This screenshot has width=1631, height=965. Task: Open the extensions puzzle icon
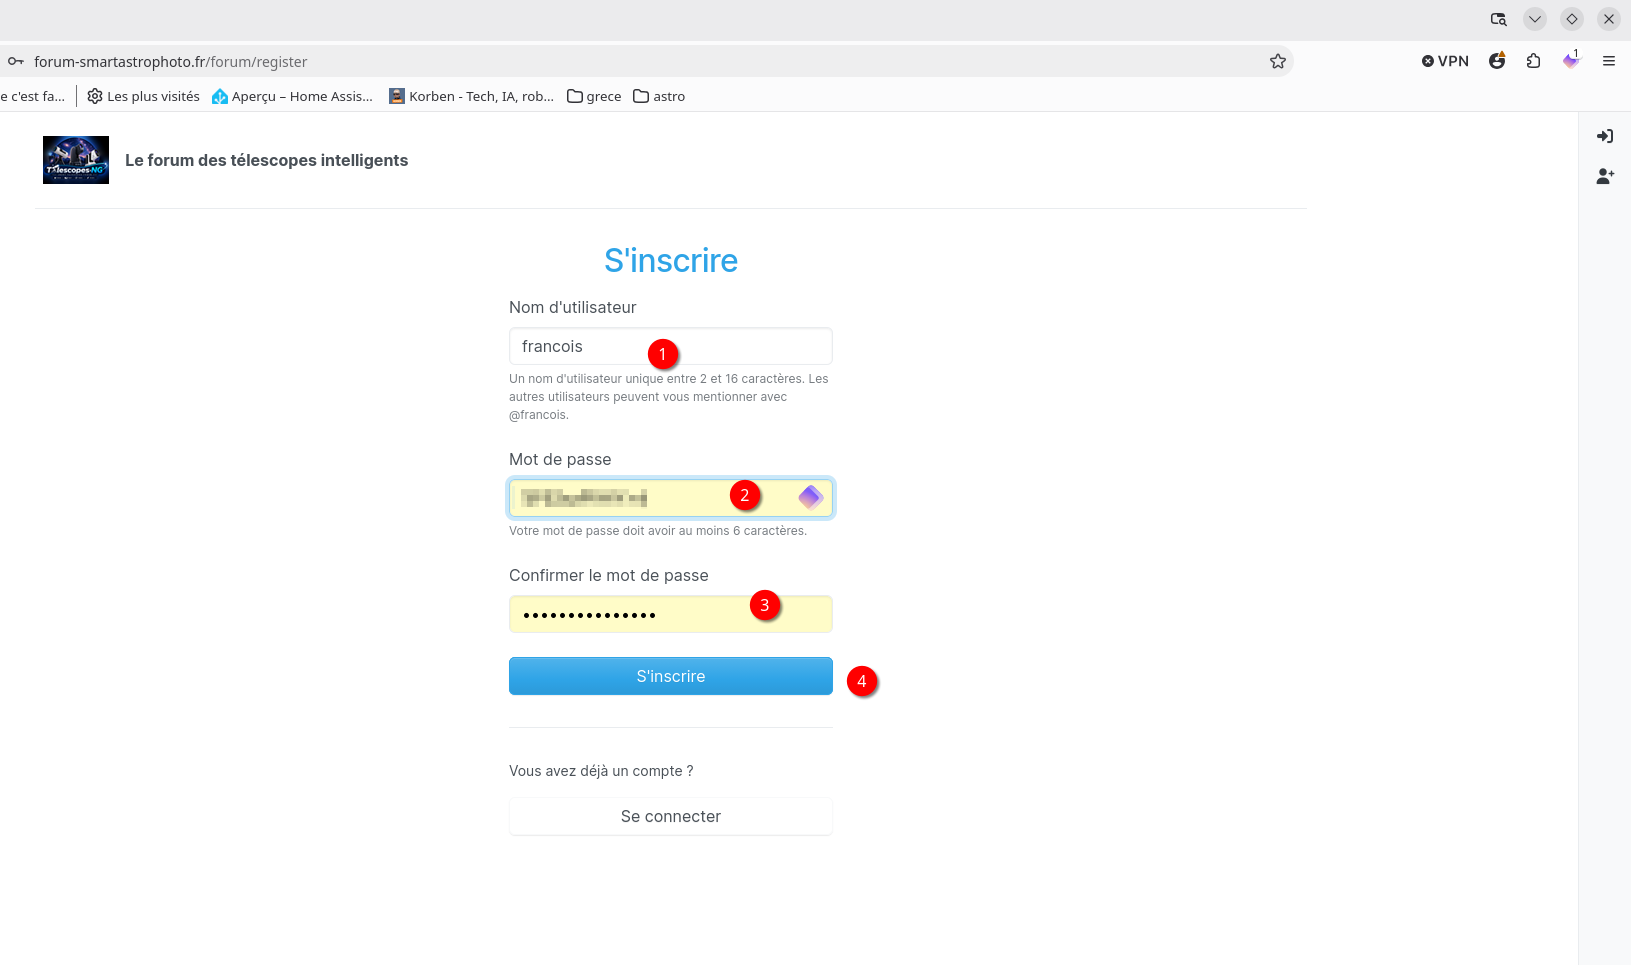1534,61
